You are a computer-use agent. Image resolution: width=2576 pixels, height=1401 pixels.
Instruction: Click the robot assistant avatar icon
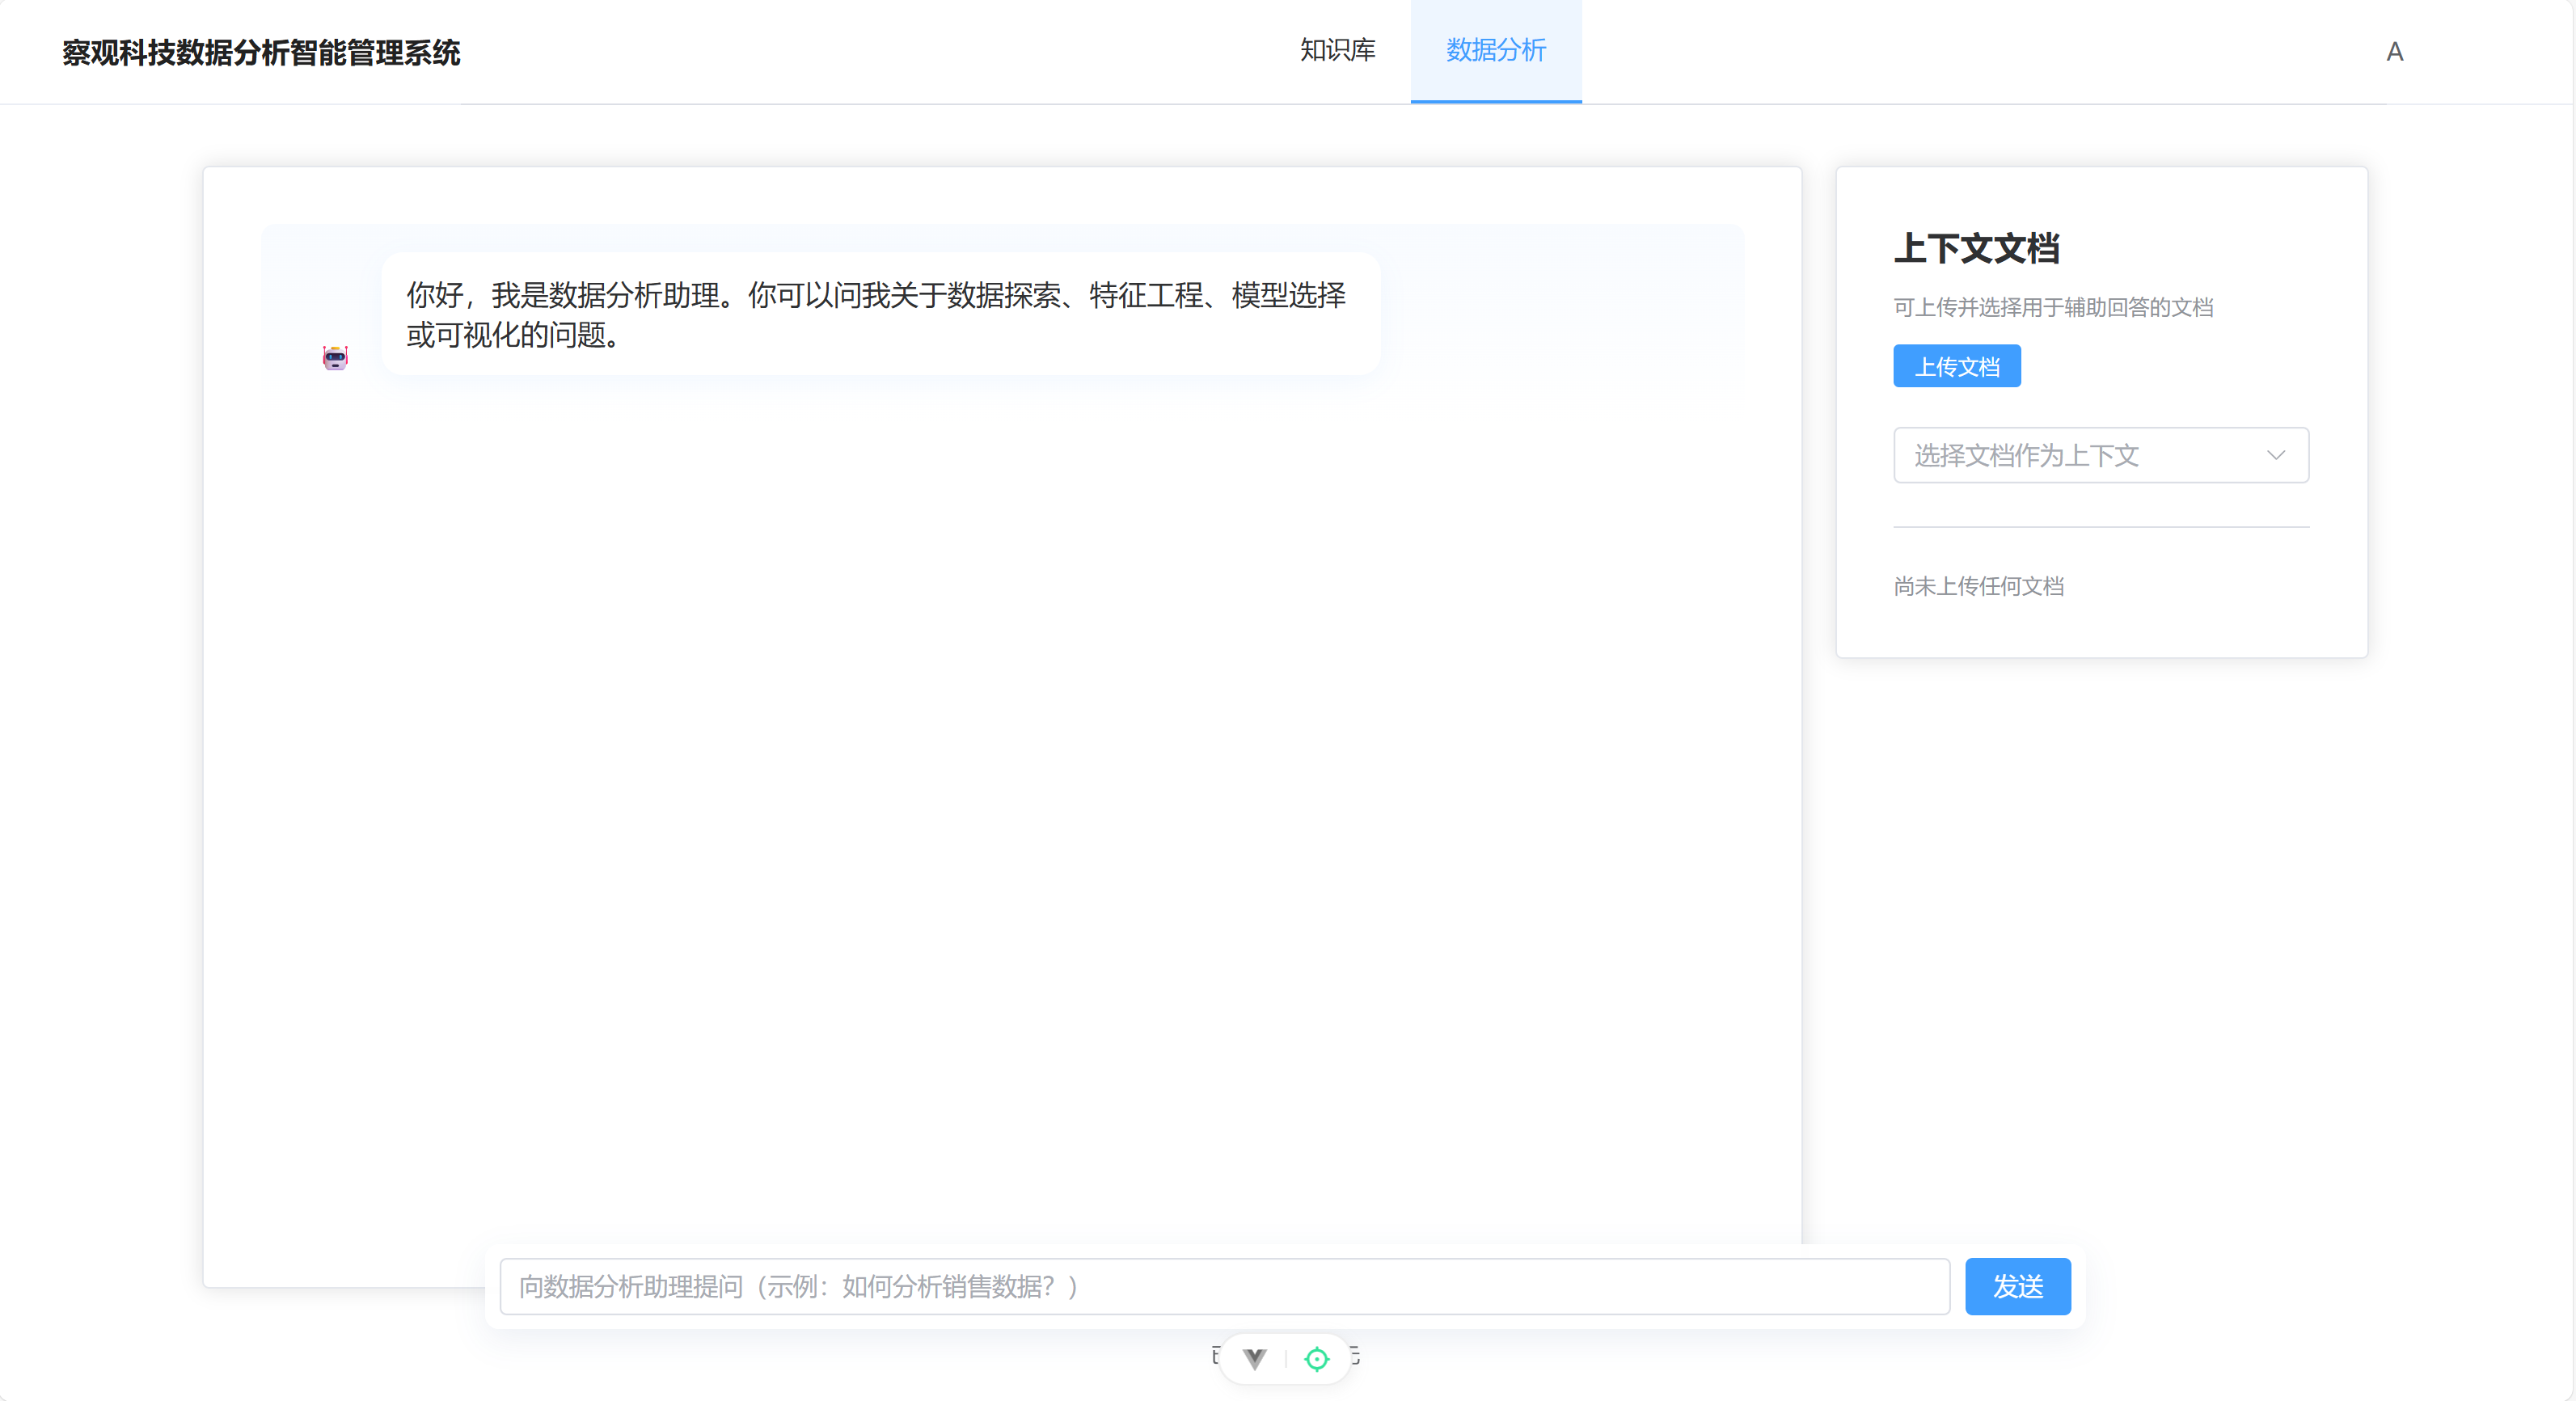335,357
